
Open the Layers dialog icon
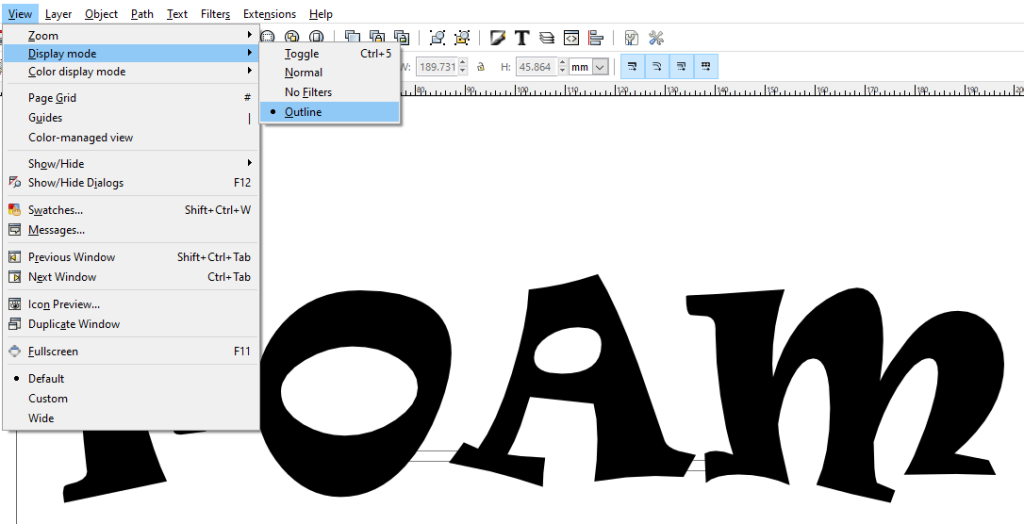pyautogui.click(x=547, y=37)
